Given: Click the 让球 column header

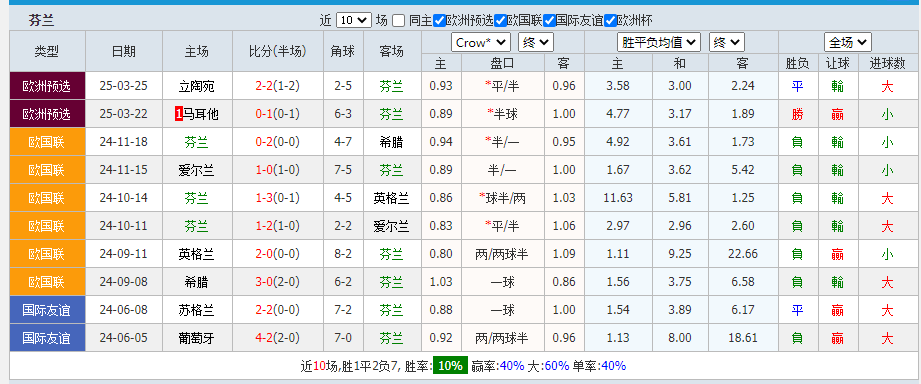Looking at the screenshot, I should (837, 63).
